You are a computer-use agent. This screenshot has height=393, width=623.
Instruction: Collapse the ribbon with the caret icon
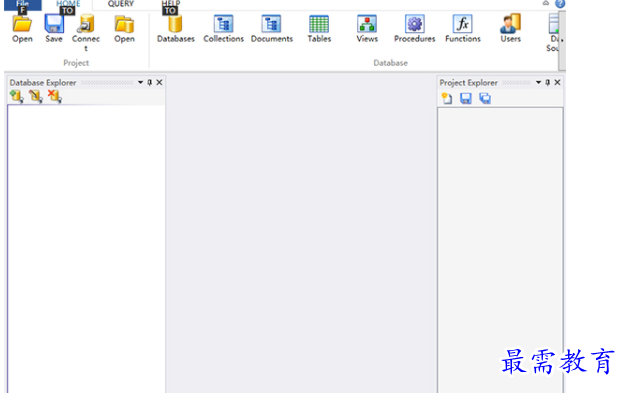pos(546,3)
